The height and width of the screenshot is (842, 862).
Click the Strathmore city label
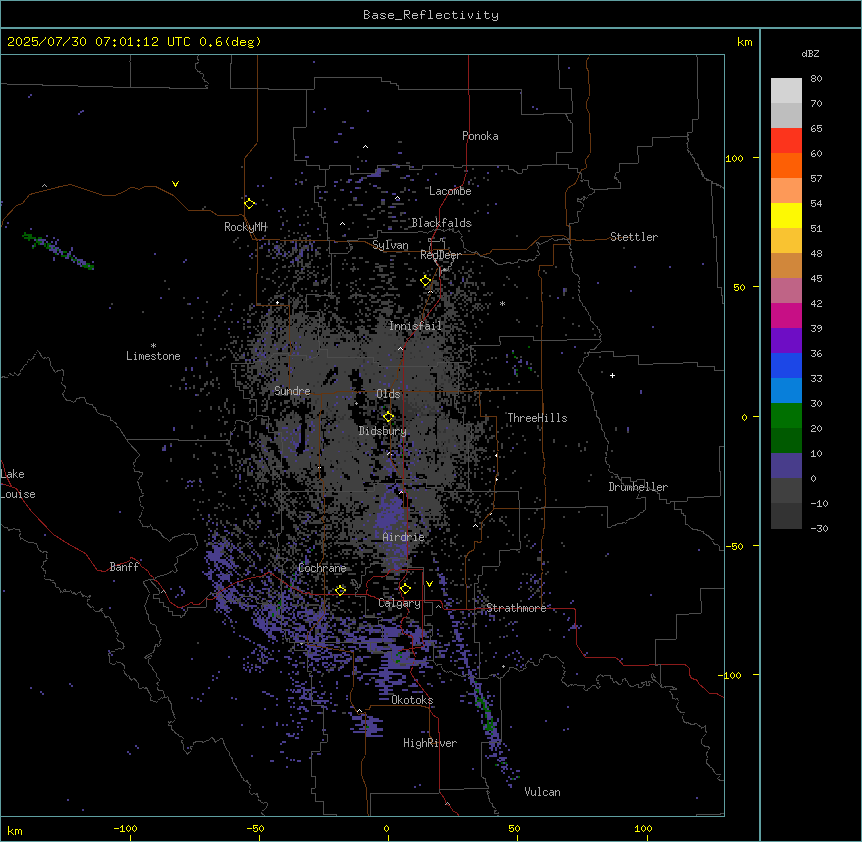click(x=516, y=608)
